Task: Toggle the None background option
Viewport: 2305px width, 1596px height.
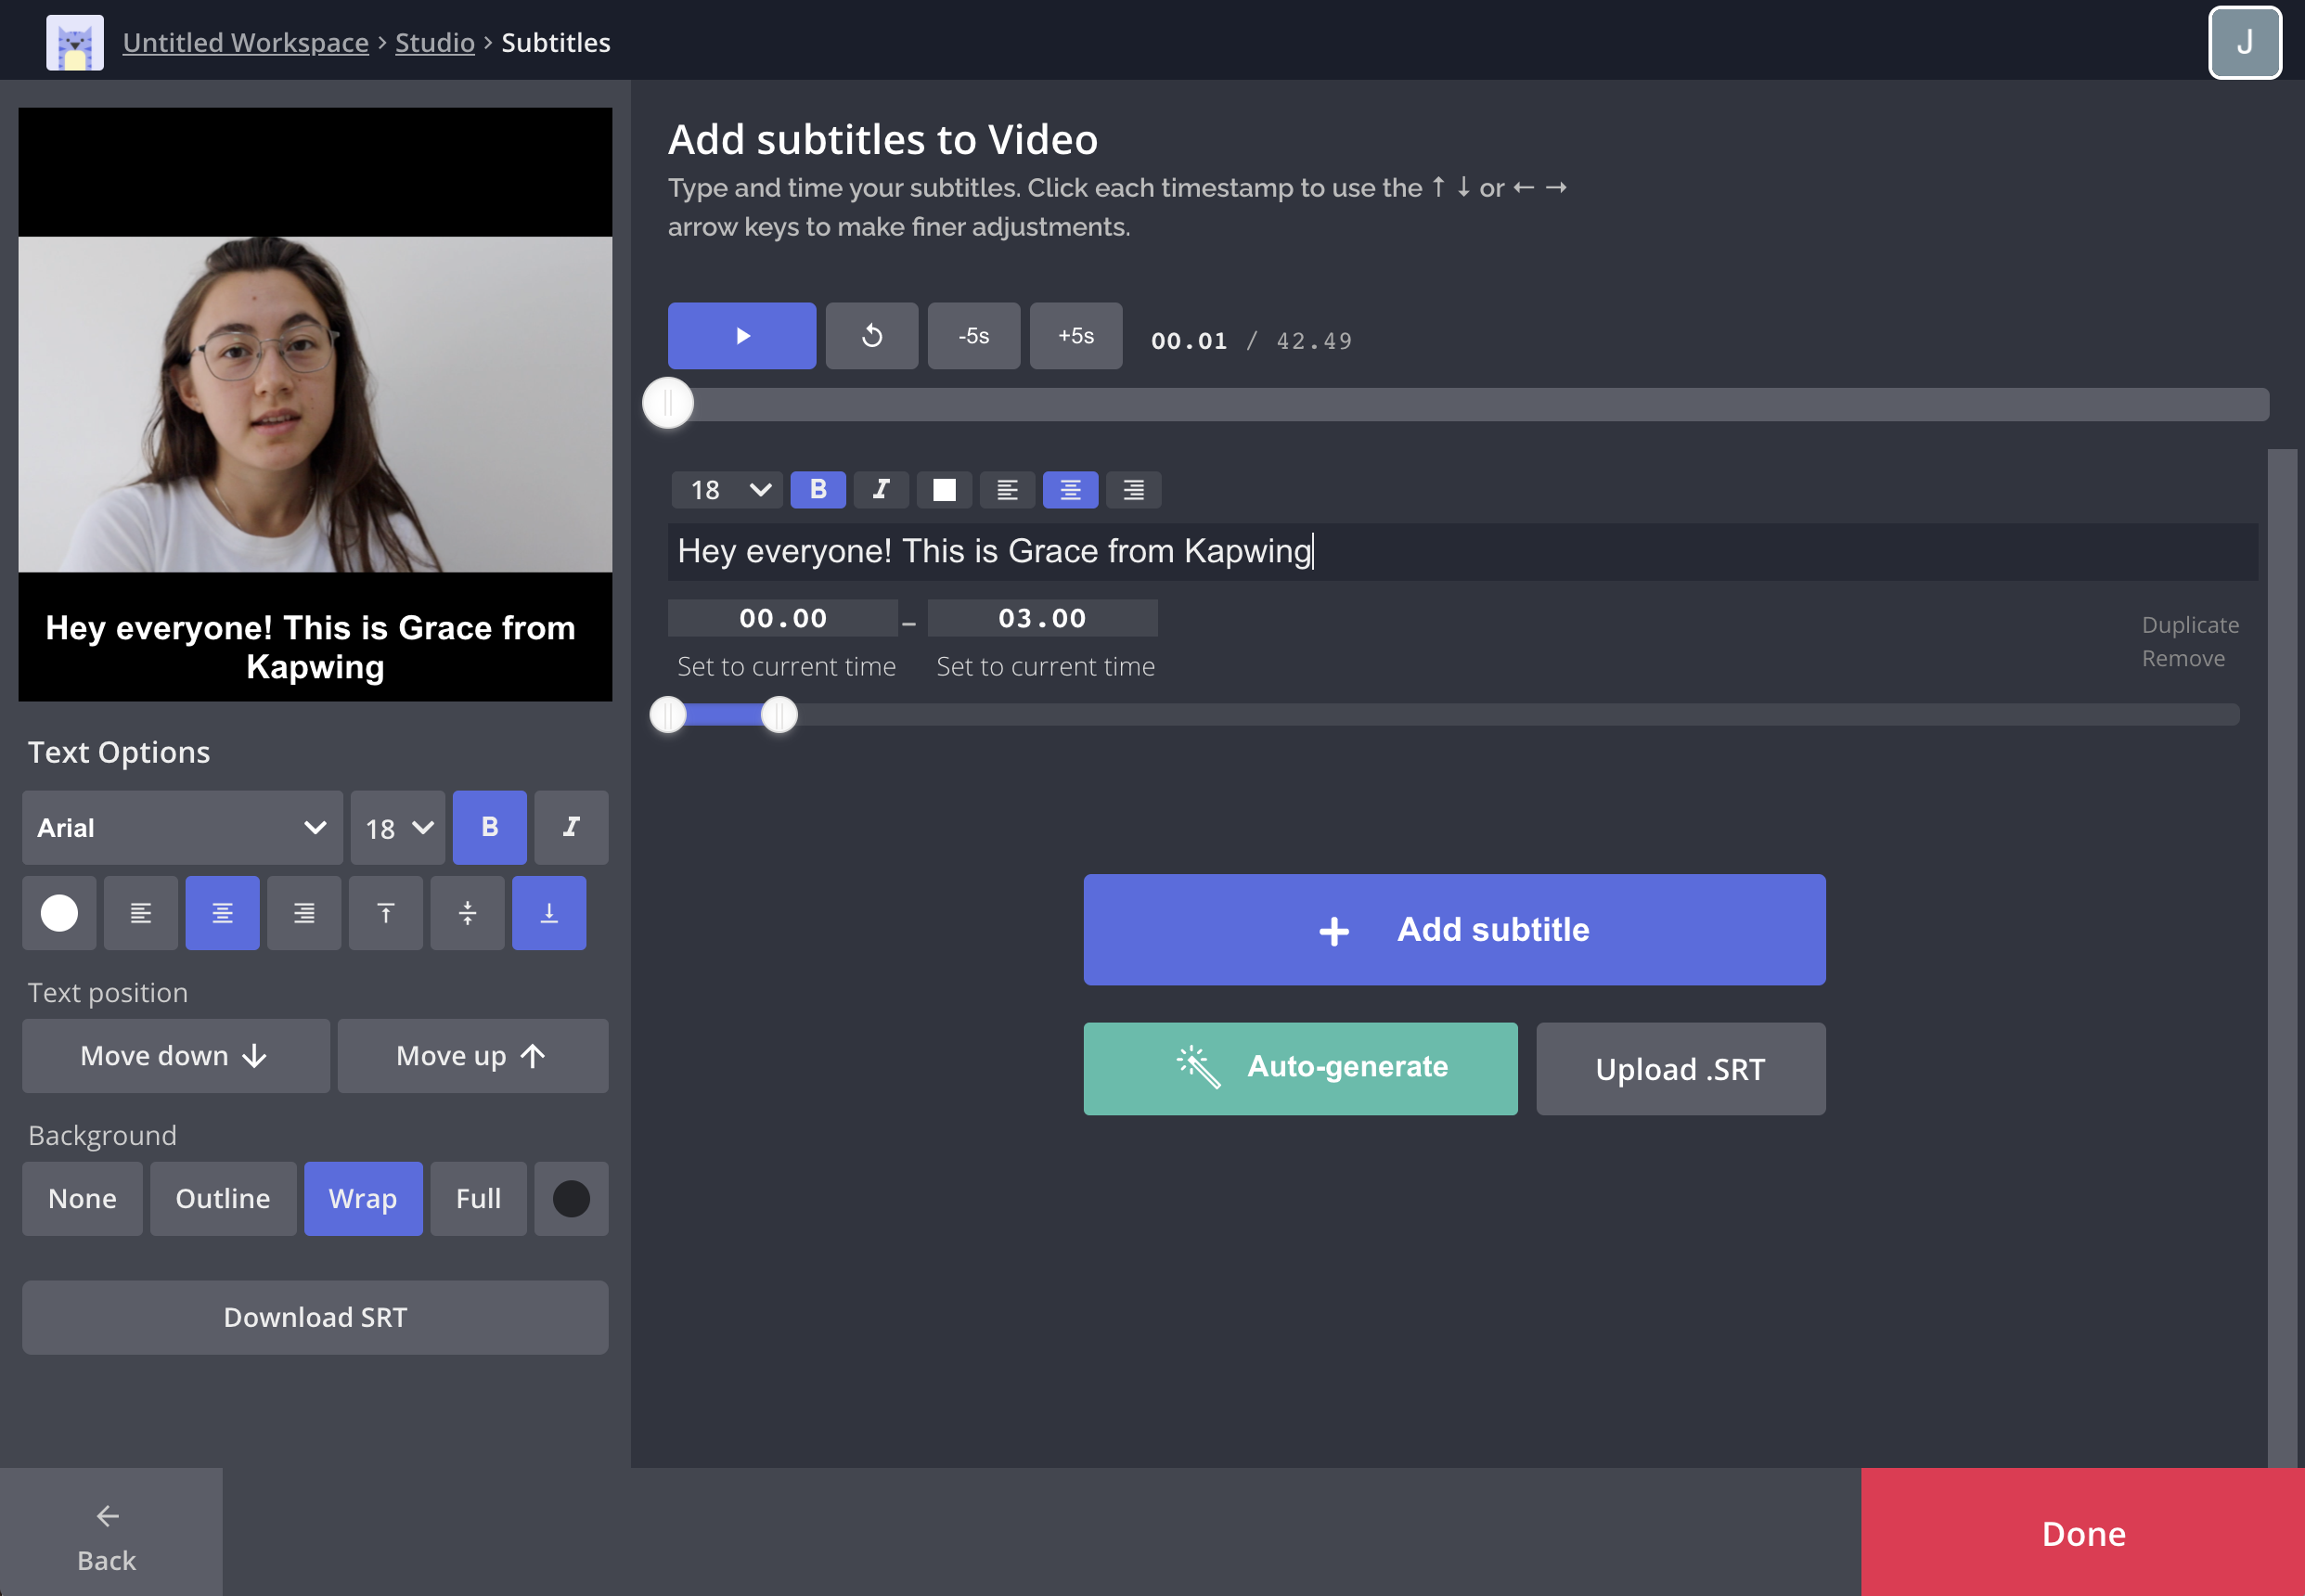Action: click(81, 1198)
